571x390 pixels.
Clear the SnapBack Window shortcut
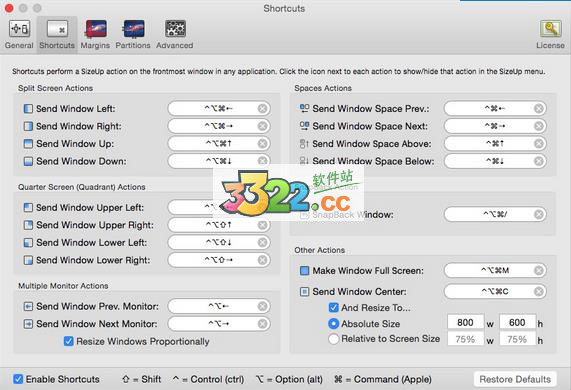pos(539,214)
